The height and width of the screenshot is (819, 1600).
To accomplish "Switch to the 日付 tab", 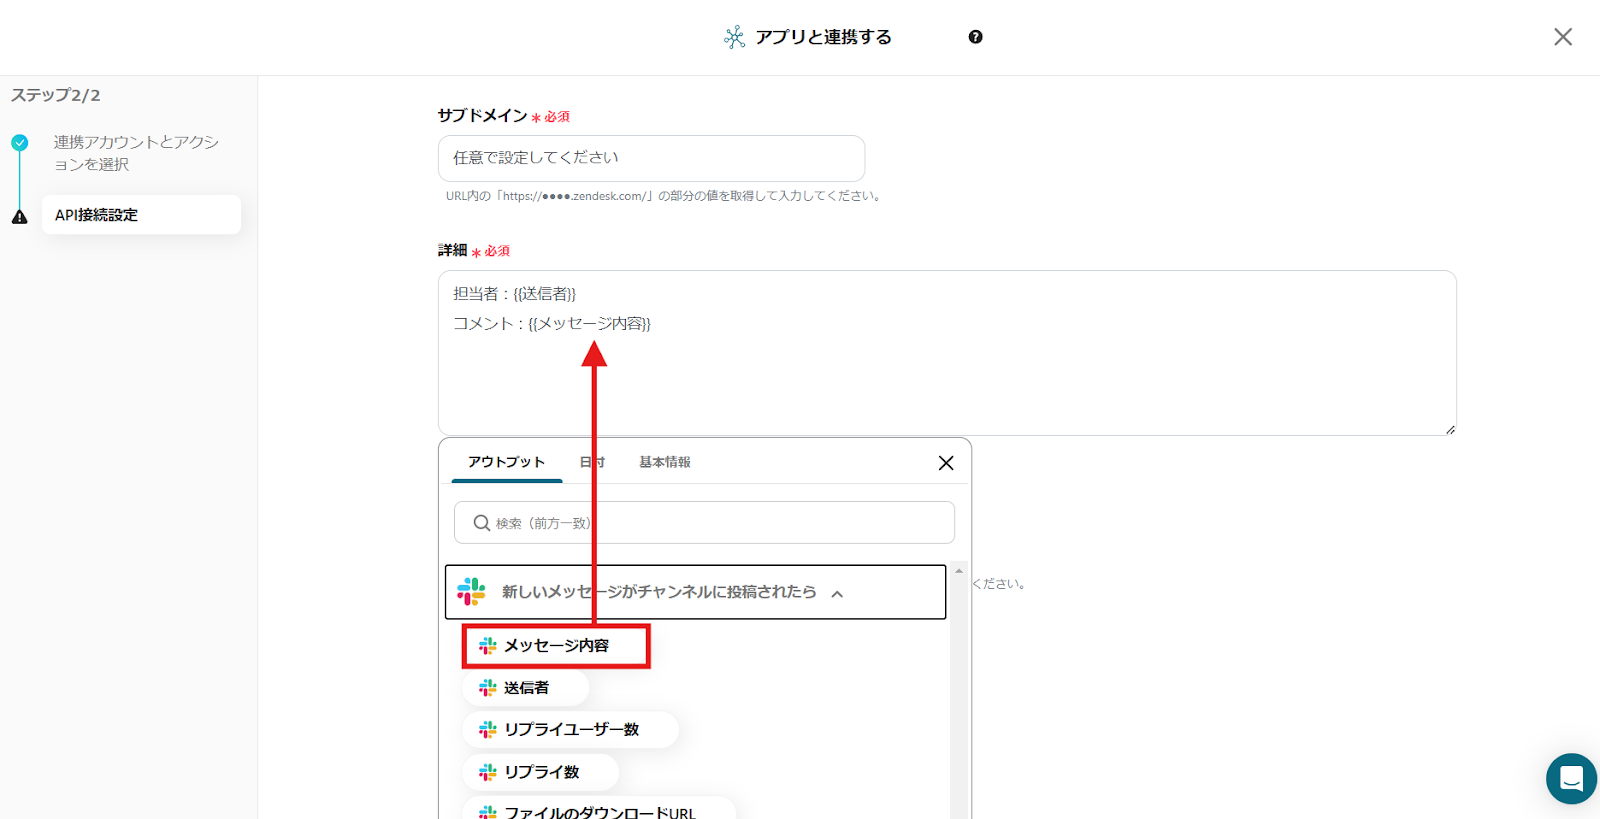I will pos(592,462).
